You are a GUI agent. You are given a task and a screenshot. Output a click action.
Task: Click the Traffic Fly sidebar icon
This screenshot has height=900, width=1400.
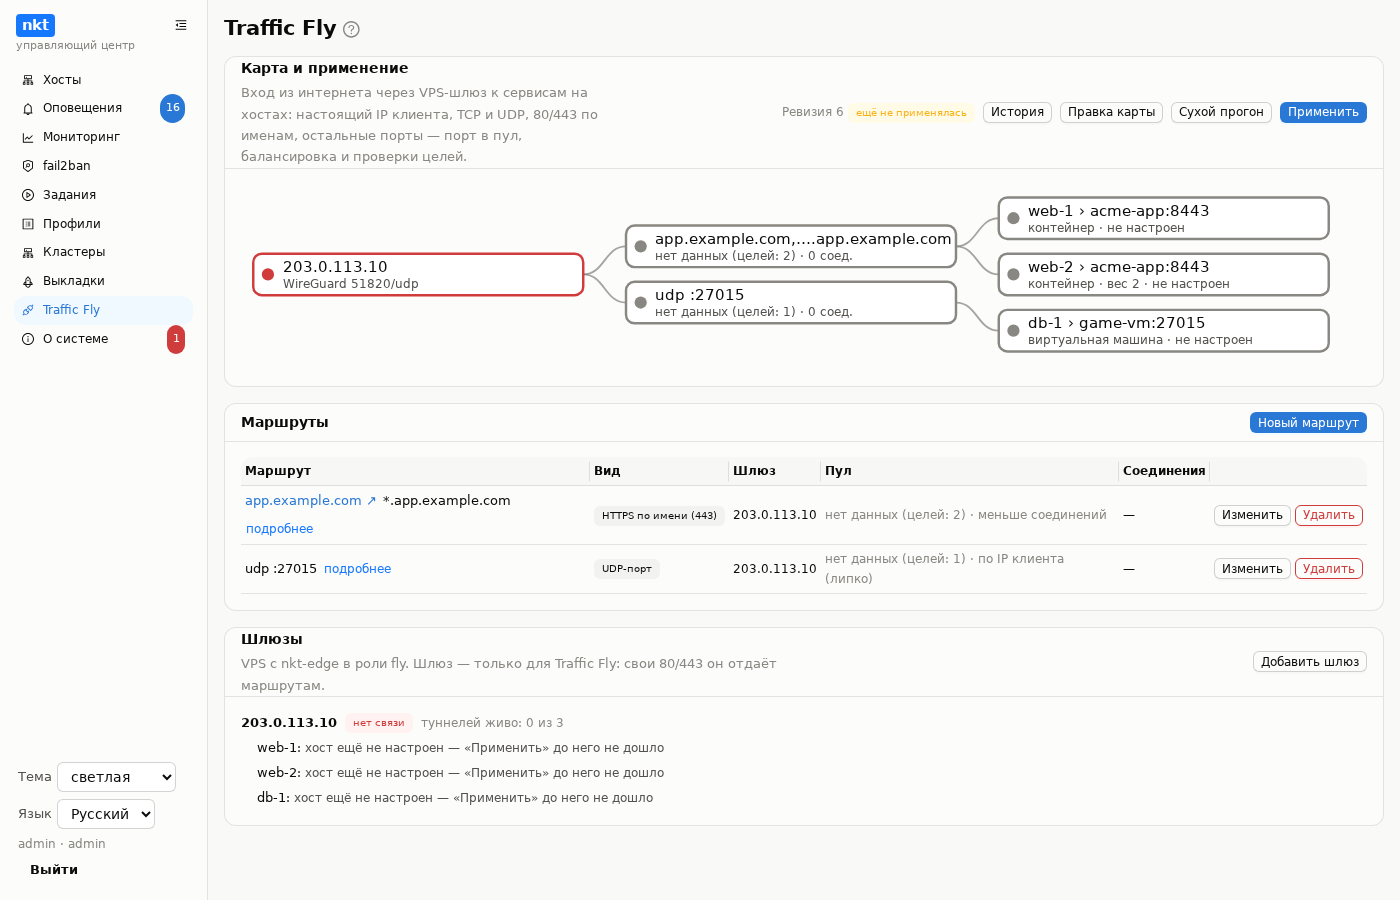point(28,310)
